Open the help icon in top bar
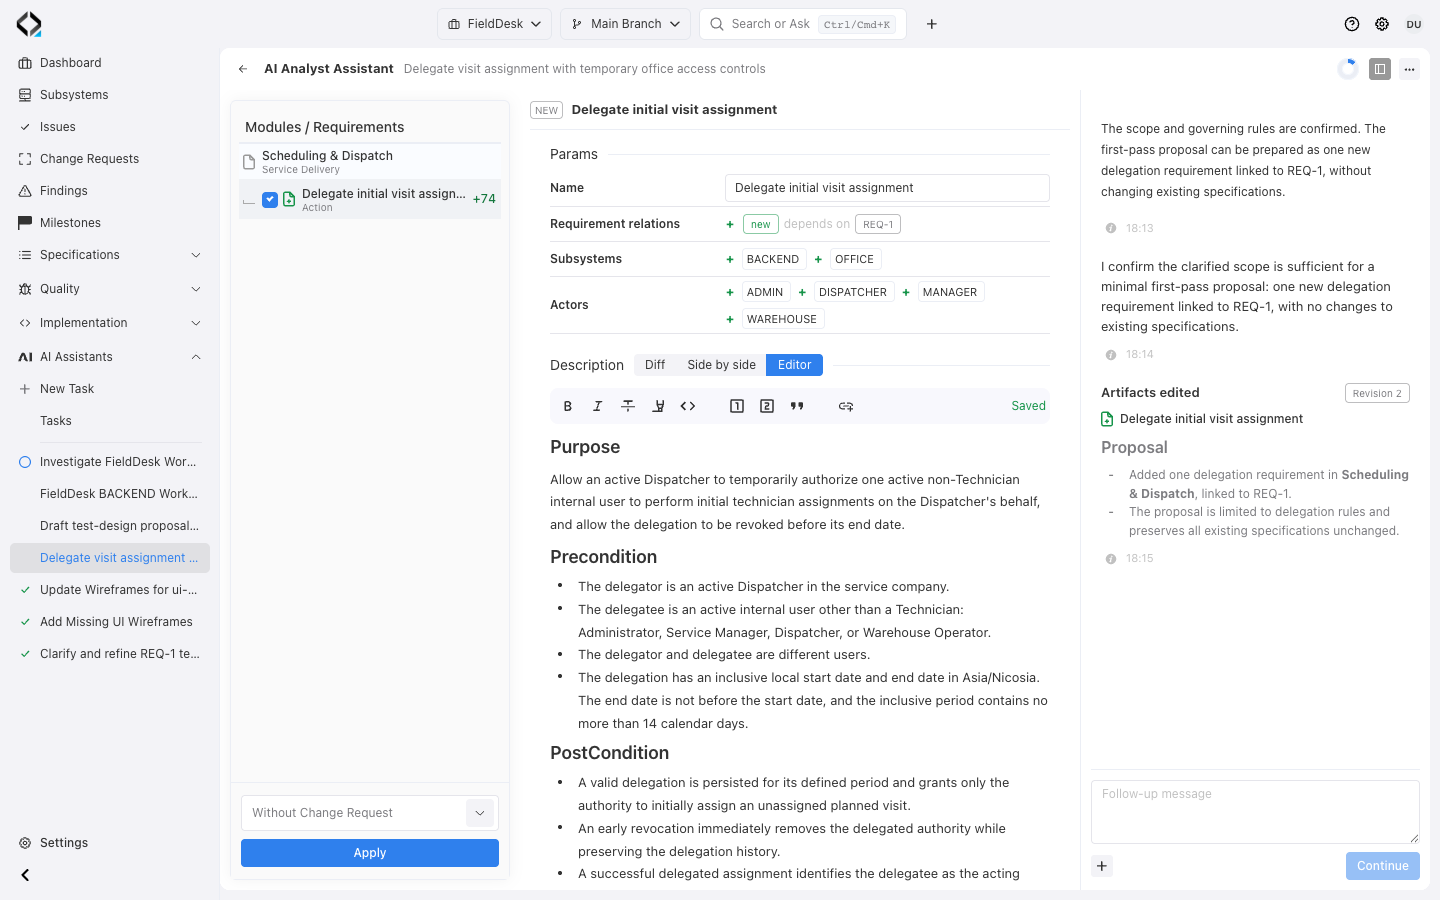 1352,24
